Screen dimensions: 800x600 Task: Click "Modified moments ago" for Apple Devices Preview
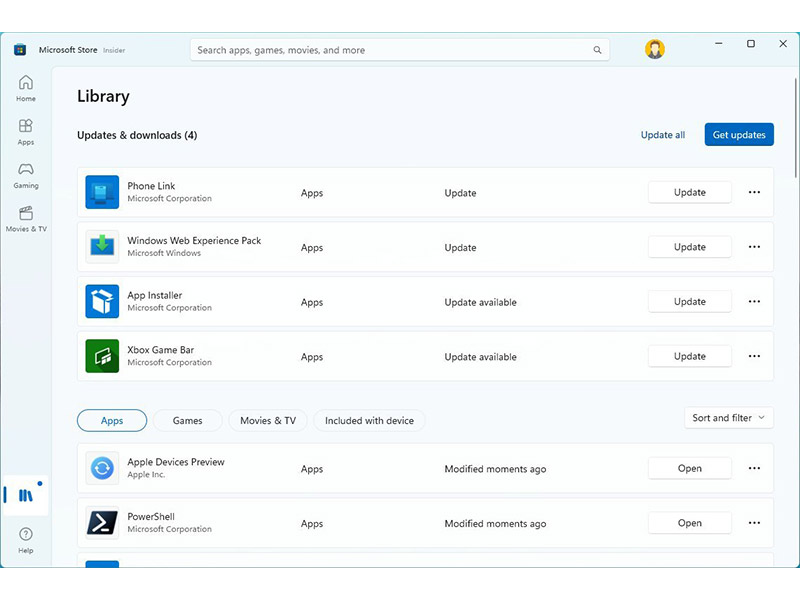tap(495, 469)
